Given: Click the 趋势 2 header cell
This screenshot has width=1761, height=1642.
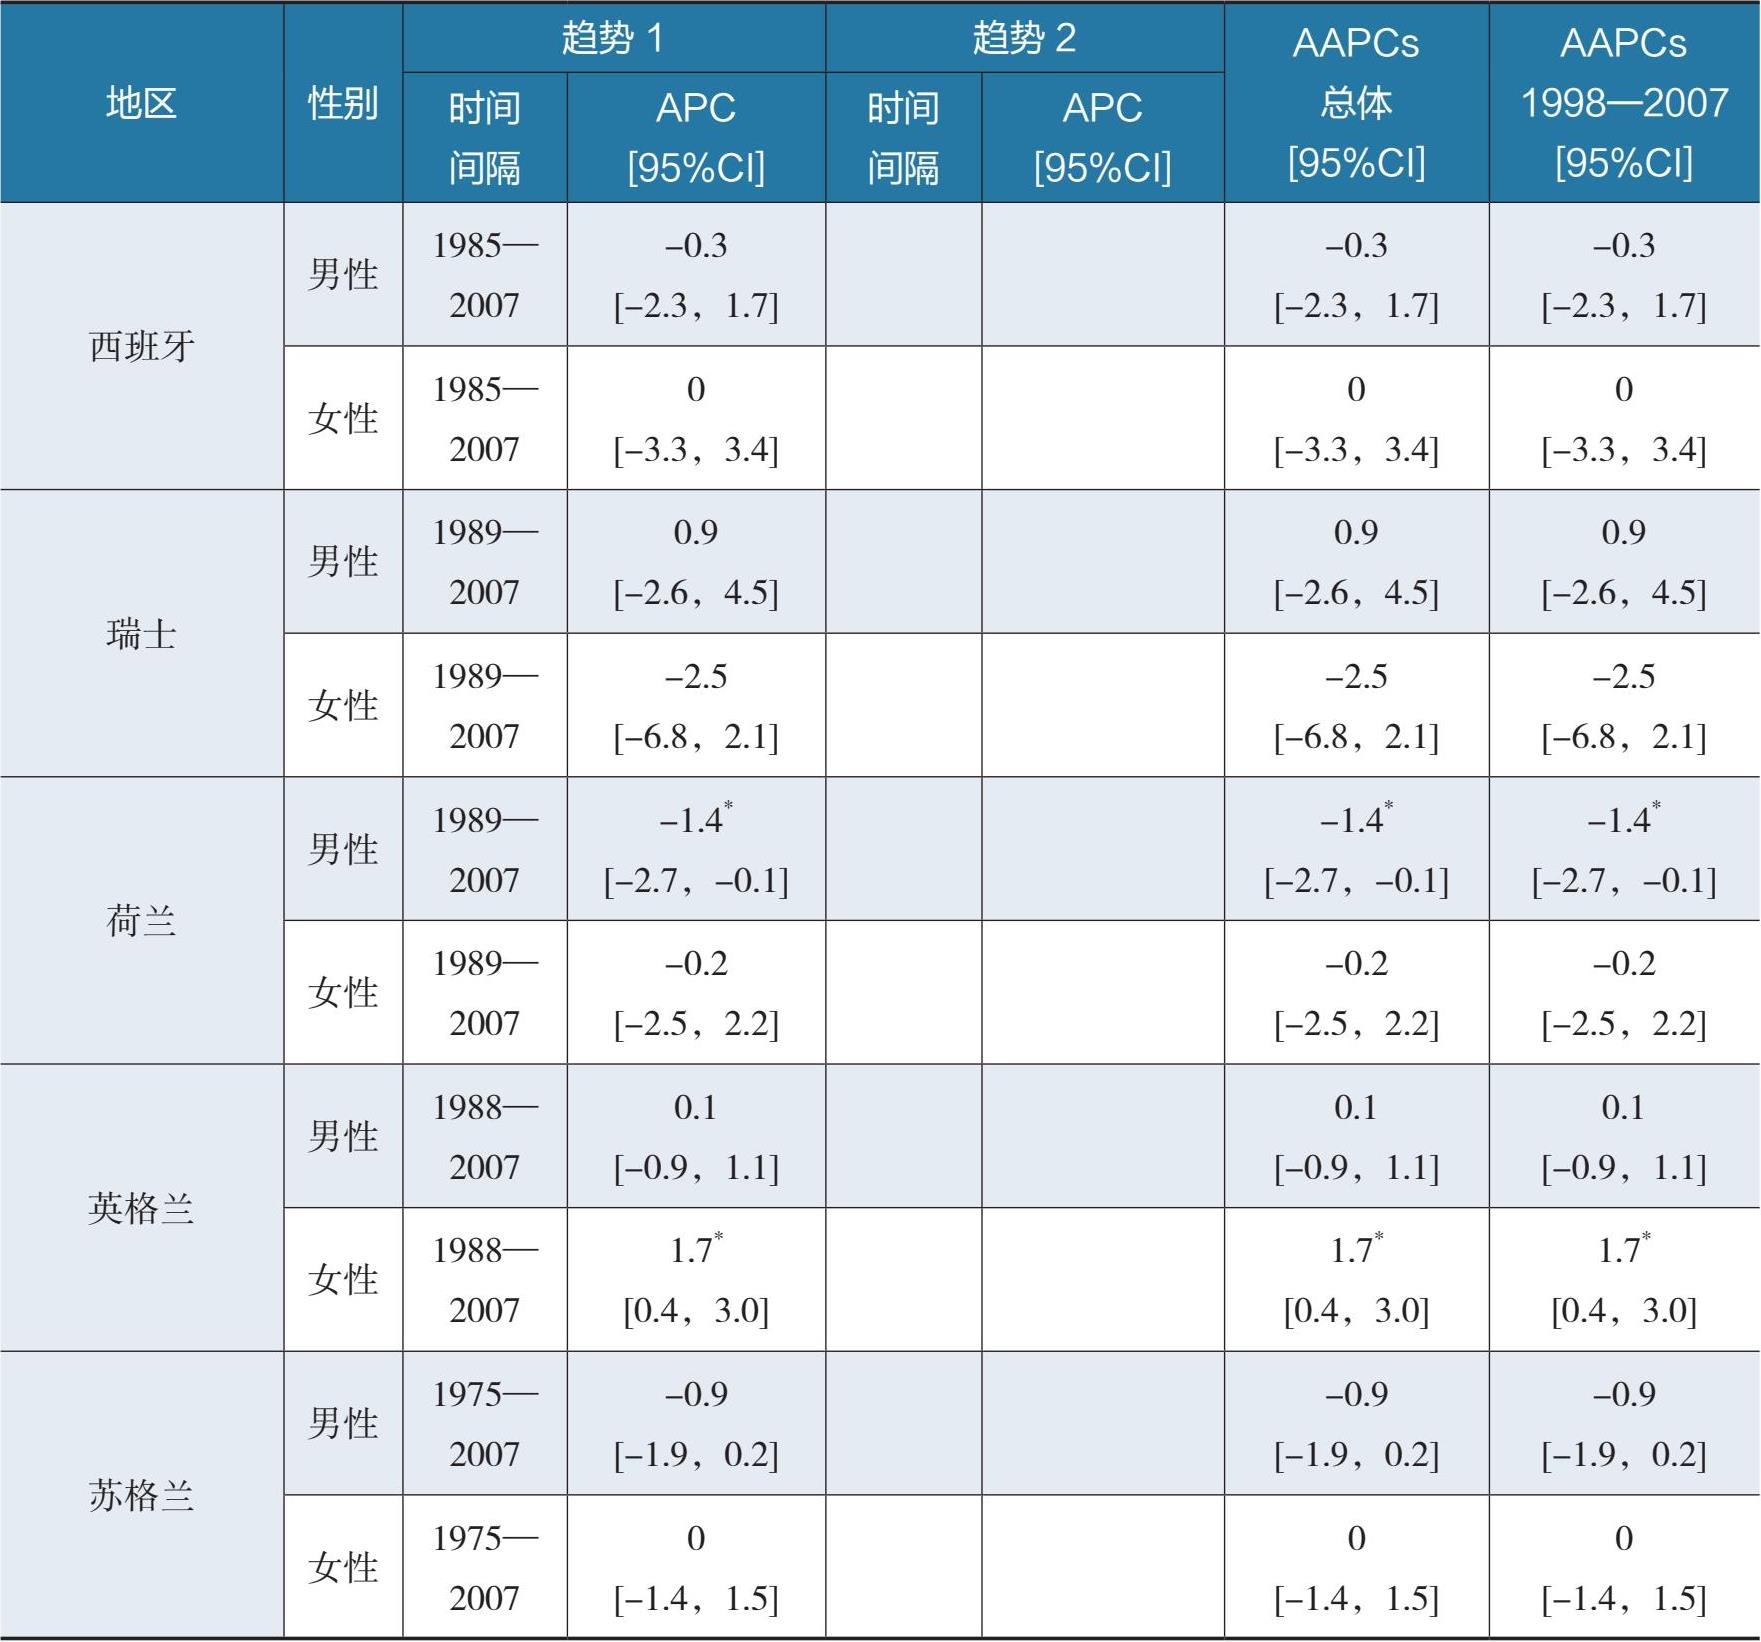Looking at the screenshot, I should pos(1025,38).
